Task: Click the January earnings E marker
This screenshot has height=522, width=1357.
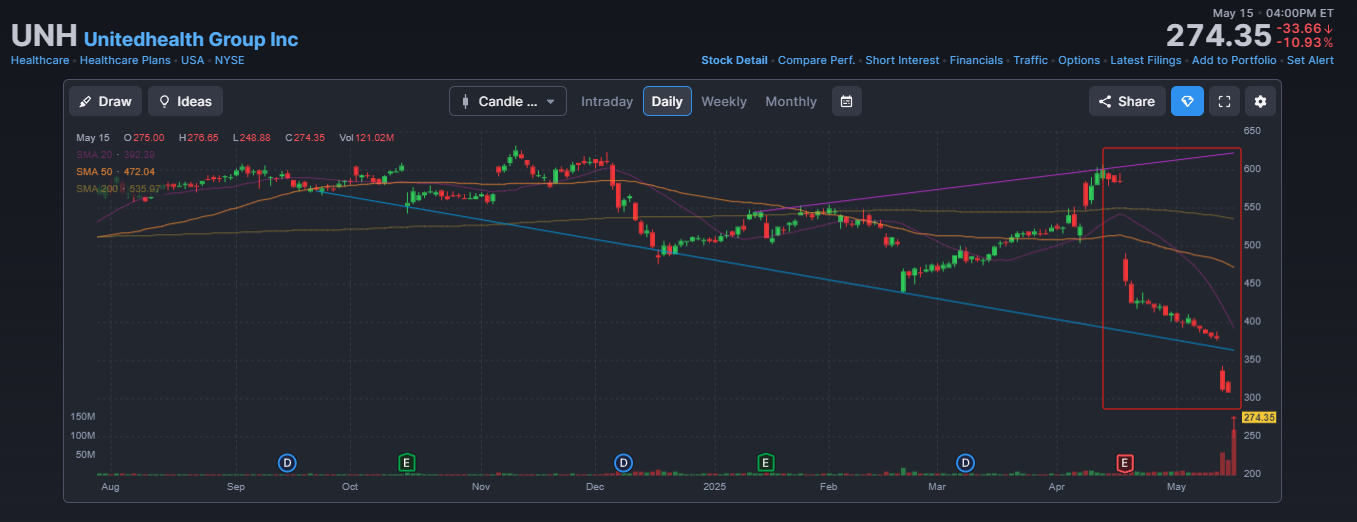Action: (x=765, y=463)
